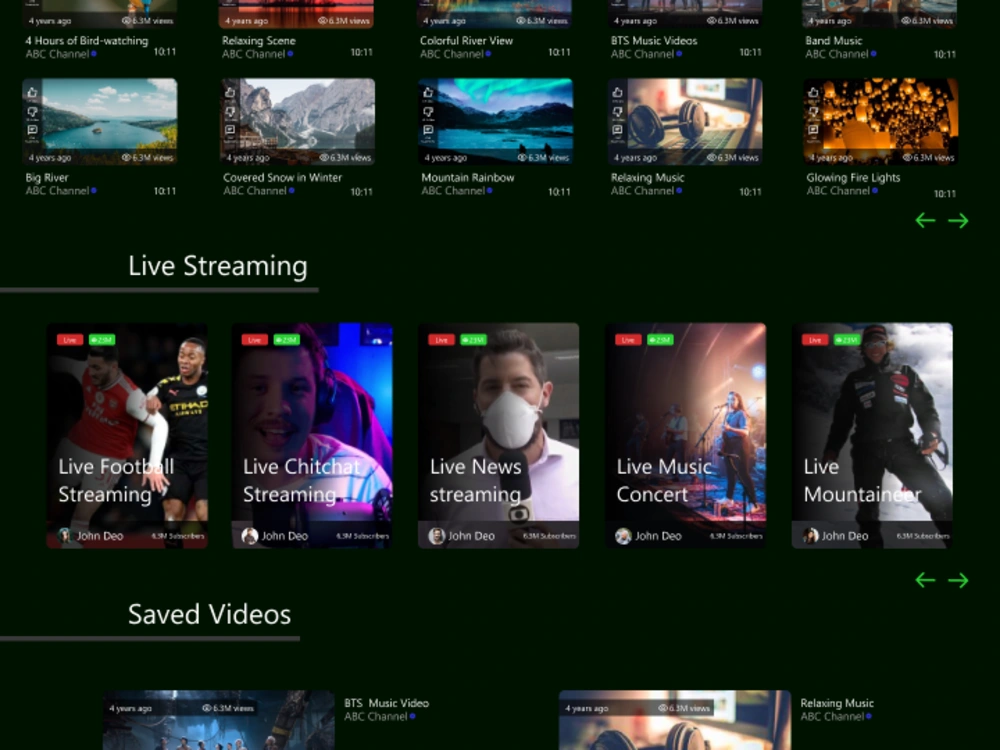Click 6.3M views on Big River thumbnail
Screen dimensions: 1000x750
(x=148, y=158)
